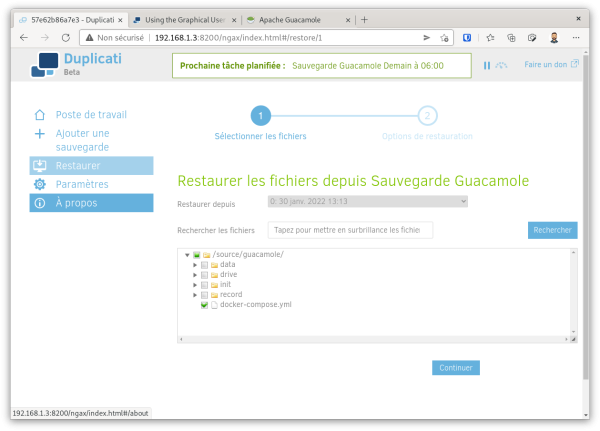Click step 2 Options de restauration
The image size is (600, 431).
(x=427, y=116)
